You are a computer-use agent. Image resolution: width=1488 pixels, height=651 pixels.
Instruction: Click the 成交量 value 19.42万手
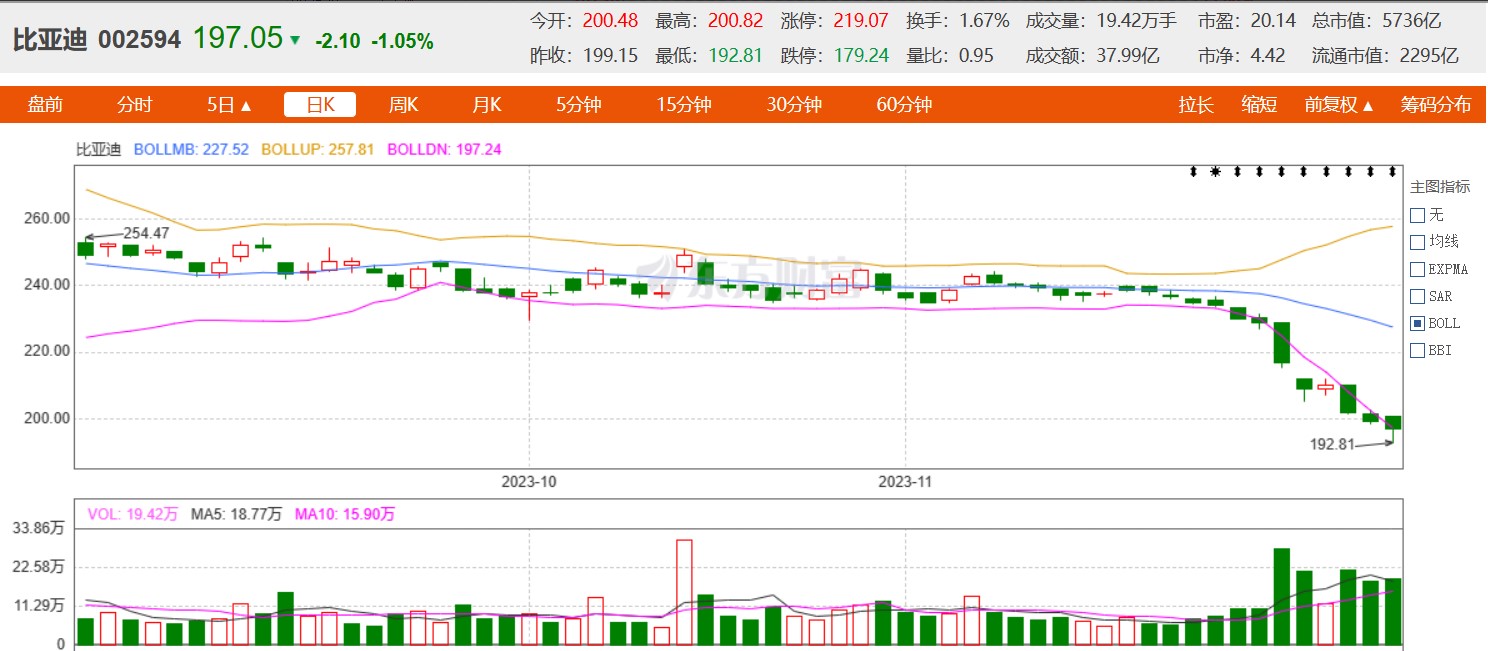pos(1135,20)
